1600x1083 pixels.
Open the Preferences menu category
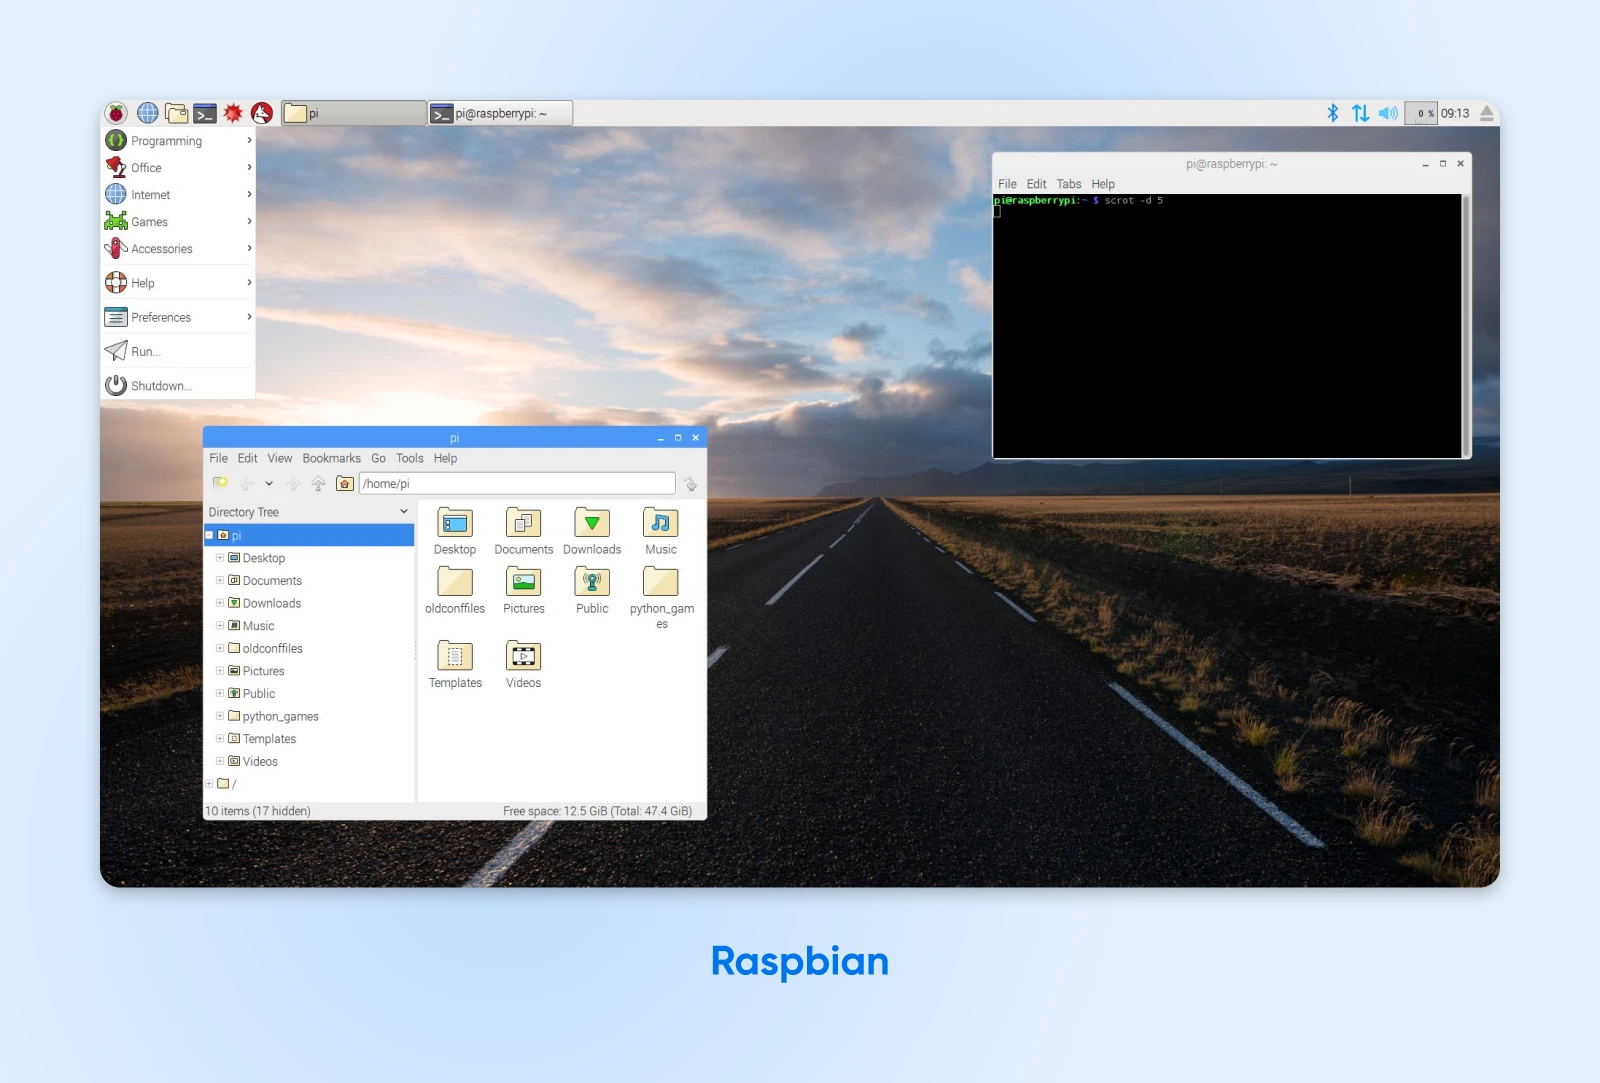click(x=178, y=317)
